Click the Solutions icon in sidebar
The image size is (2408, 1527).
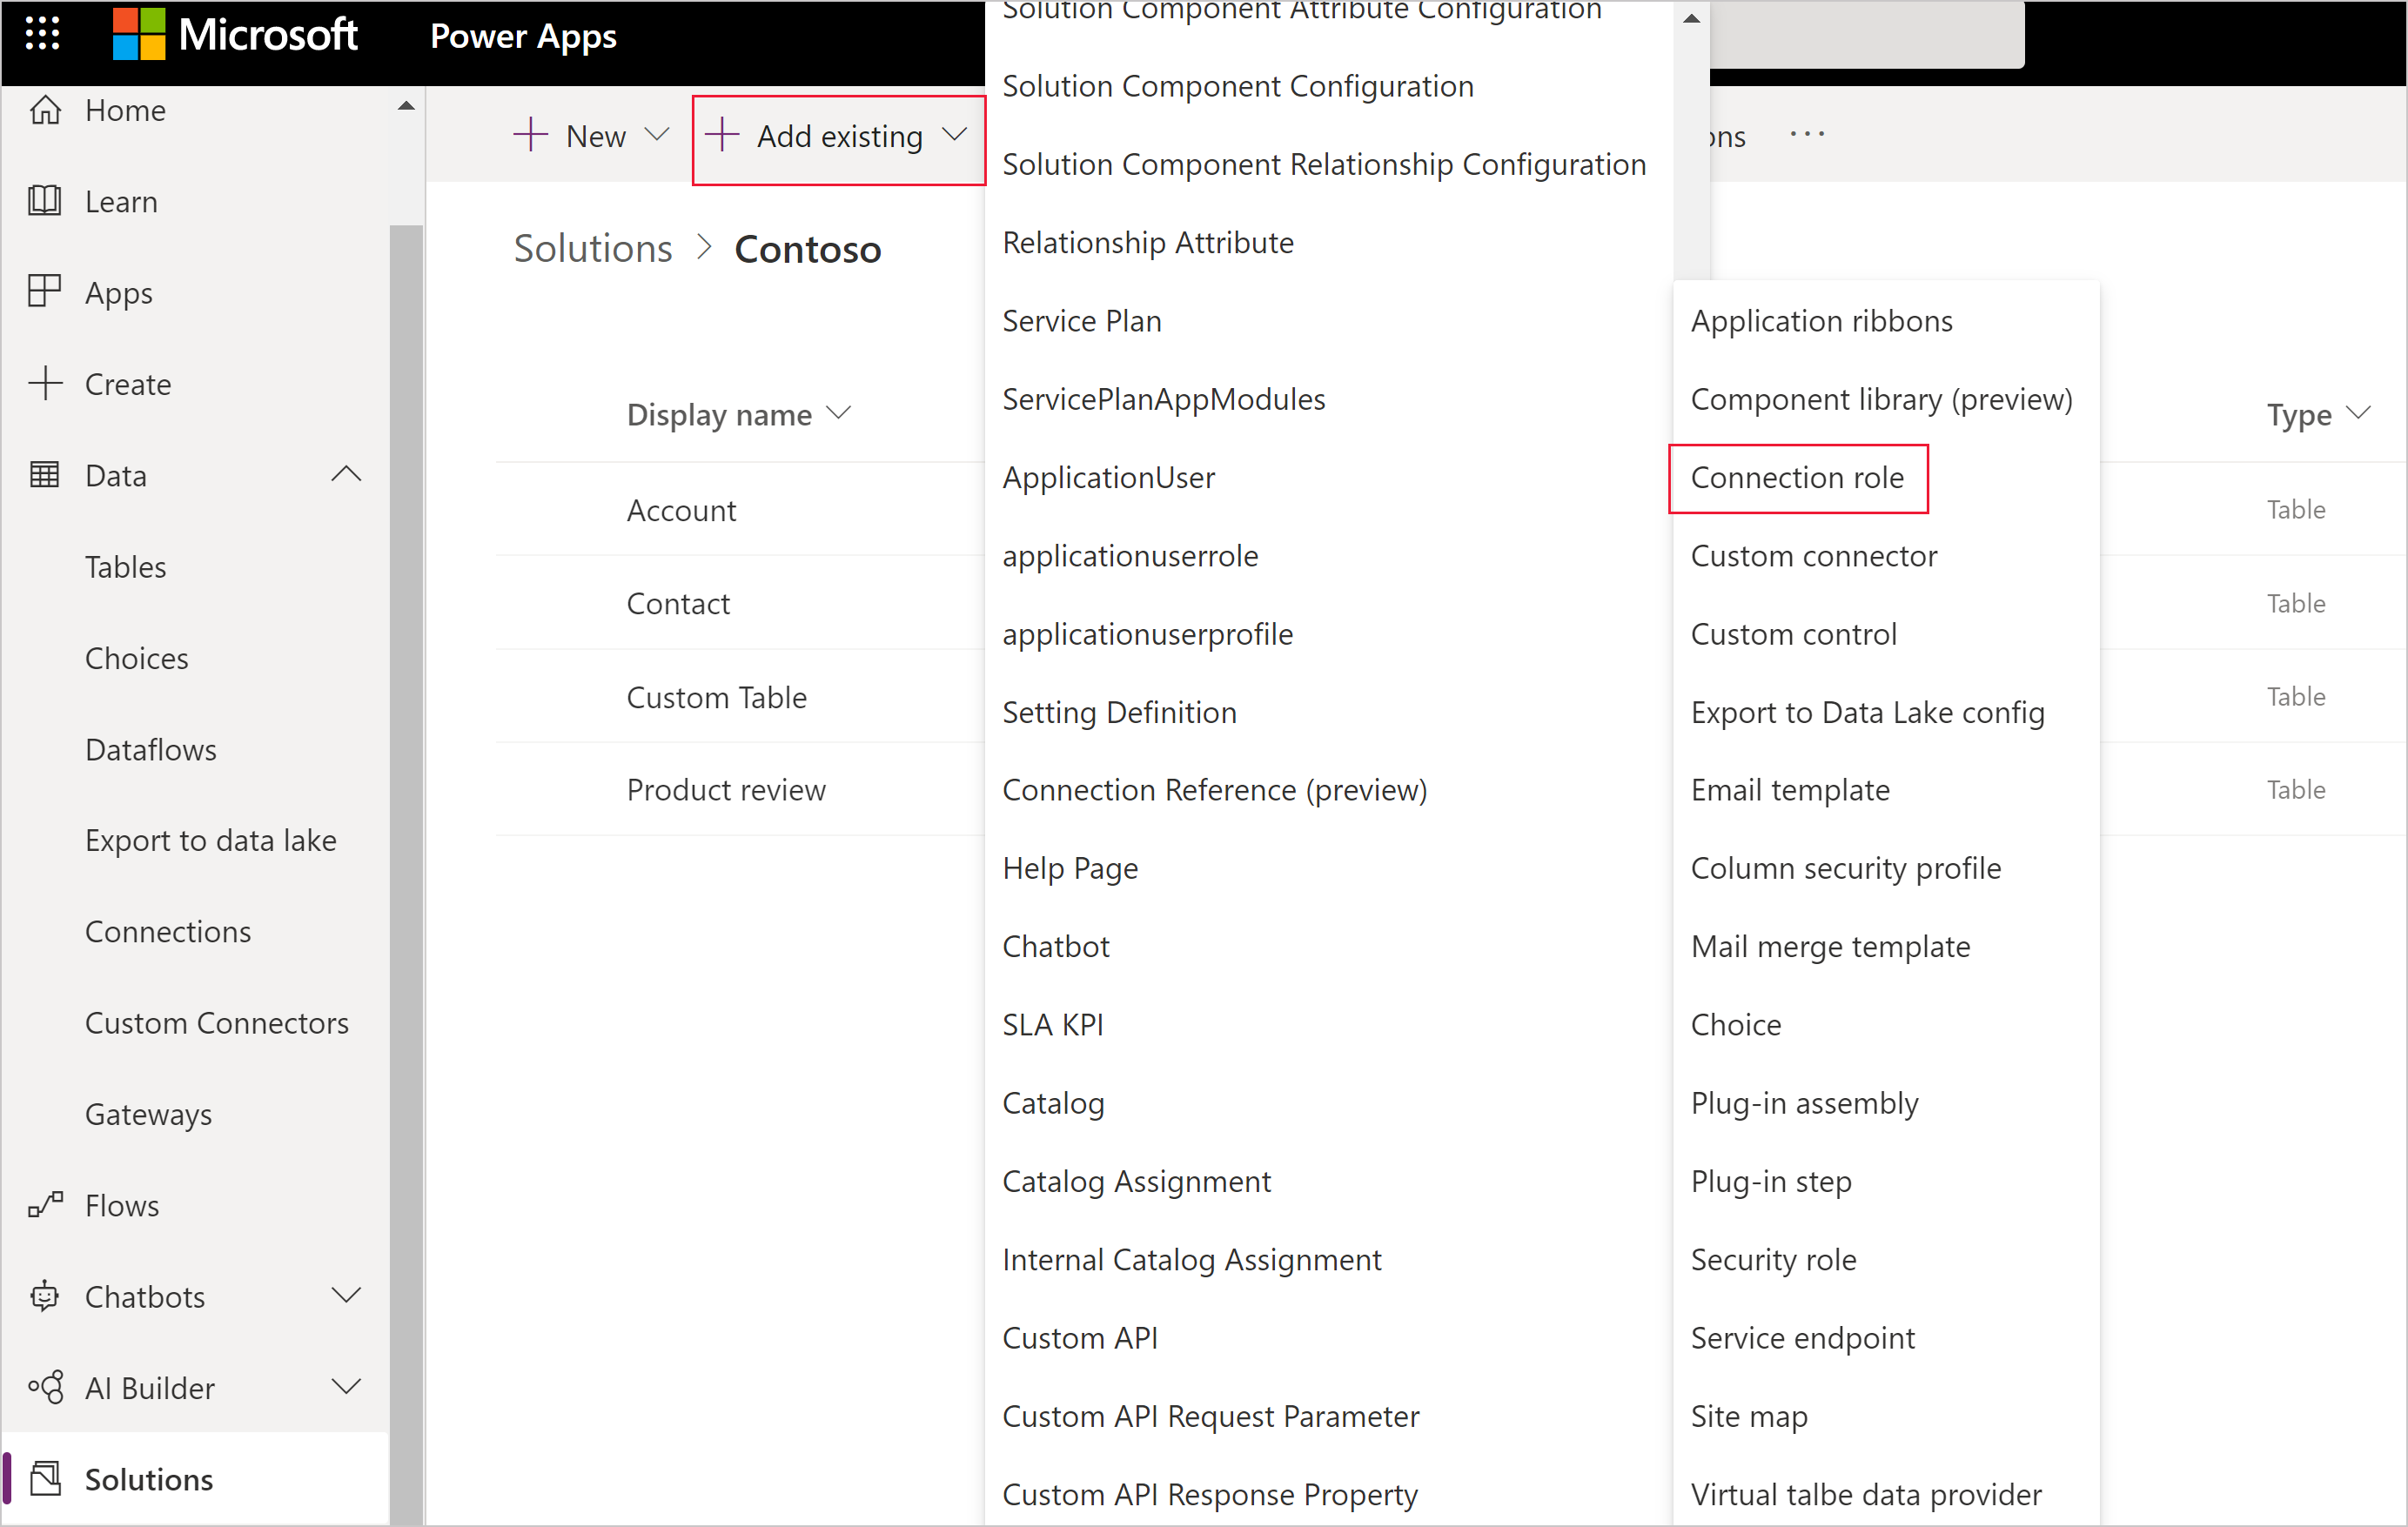(47, 1476)
